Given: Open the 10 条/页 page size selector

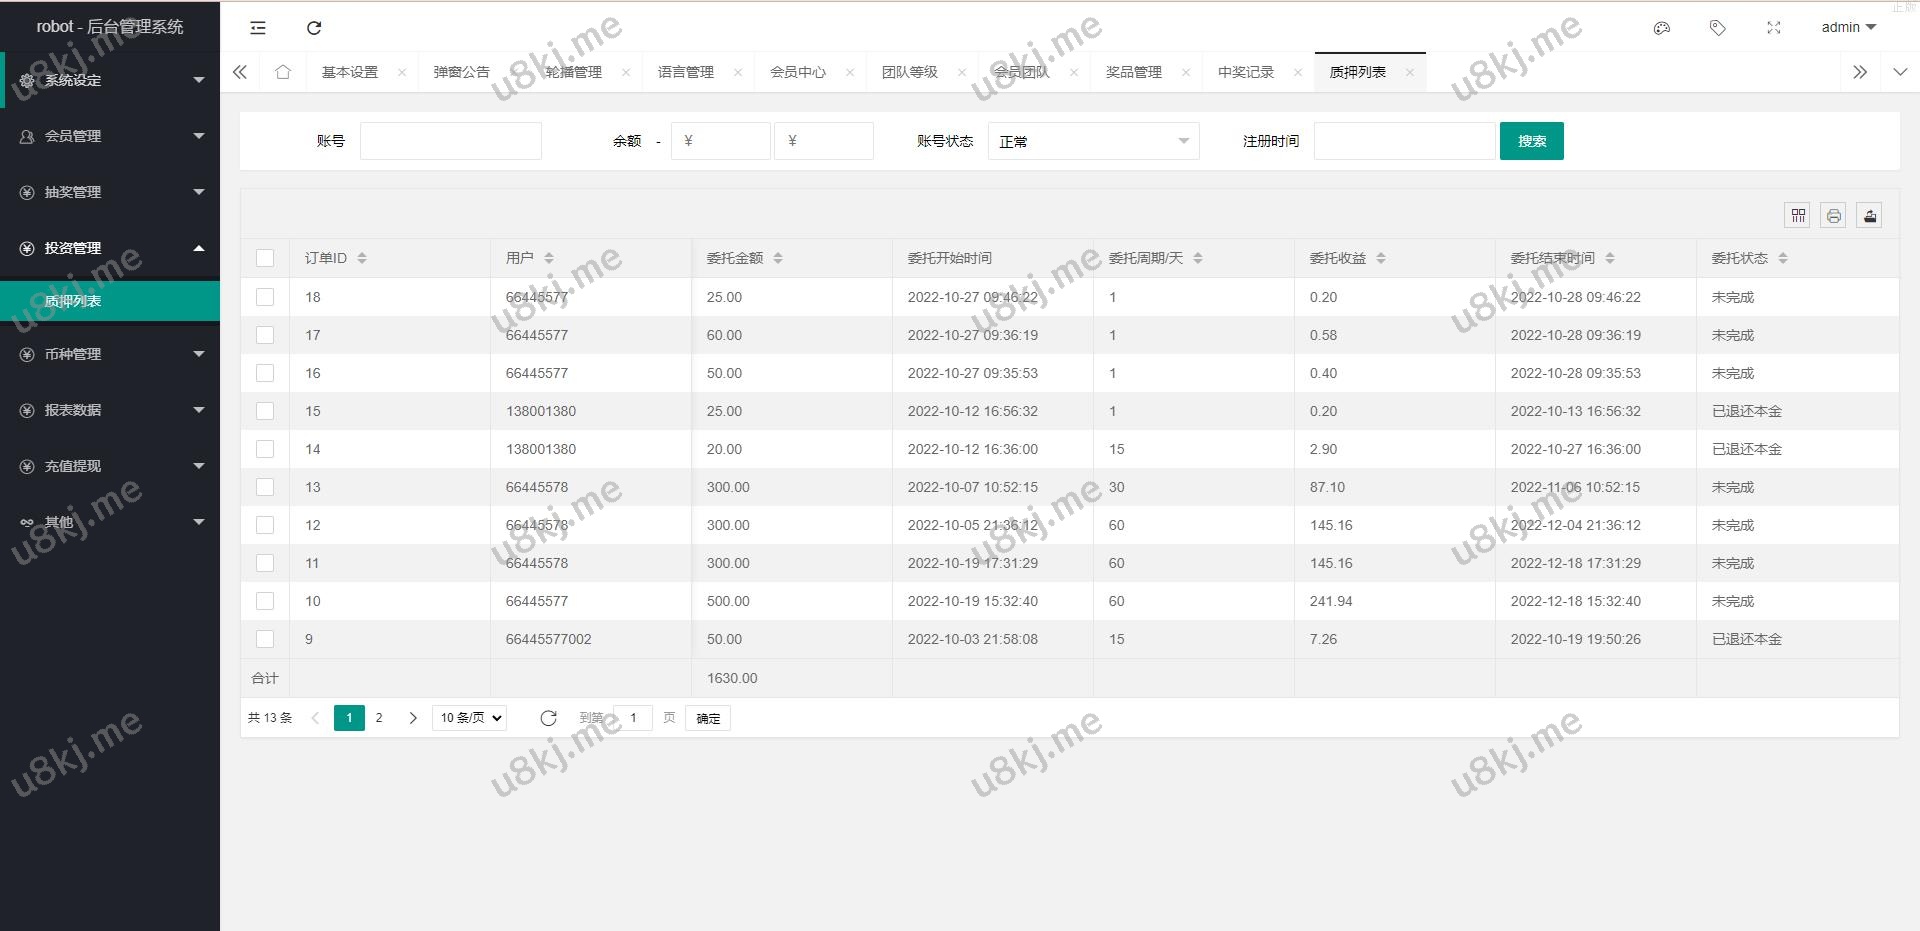Looking at the screenshot, I should coord(469,718).
